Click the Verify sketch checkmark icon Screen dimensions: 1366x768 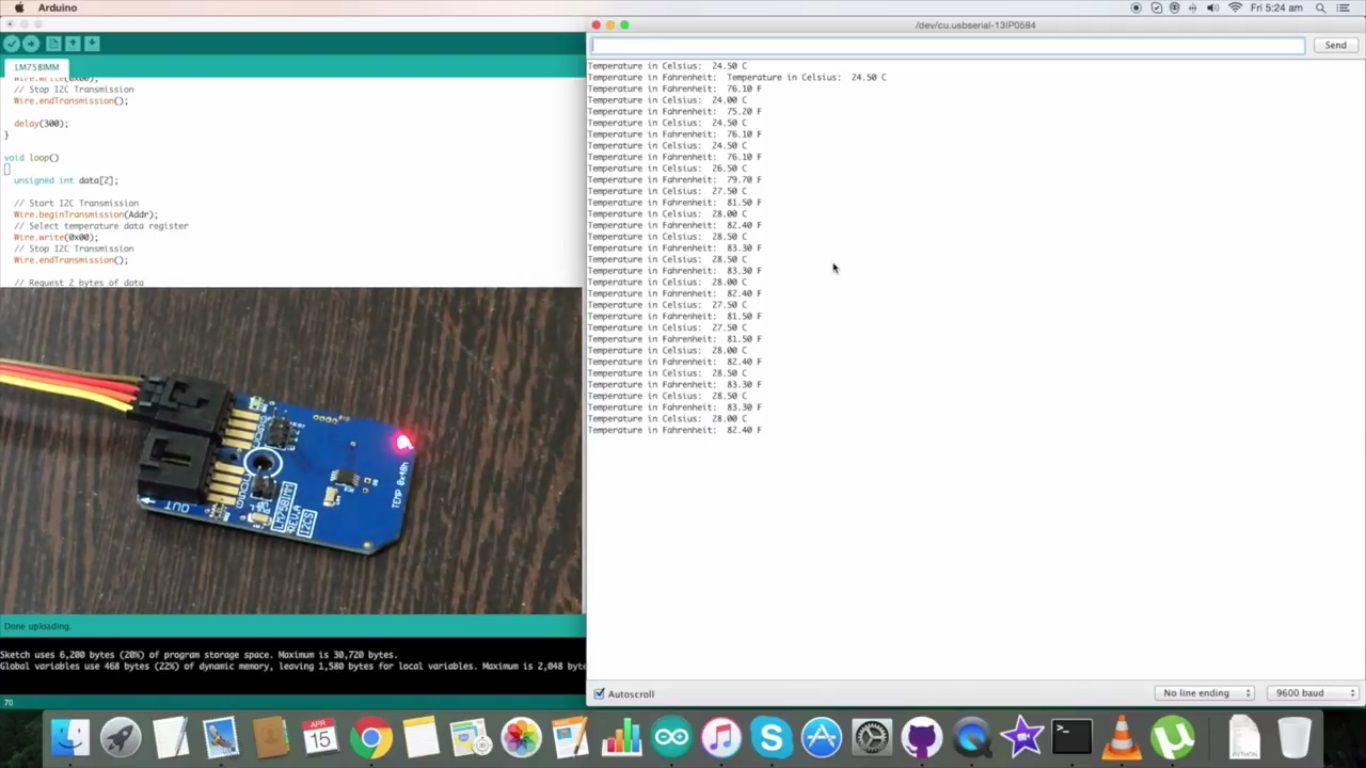11,43
